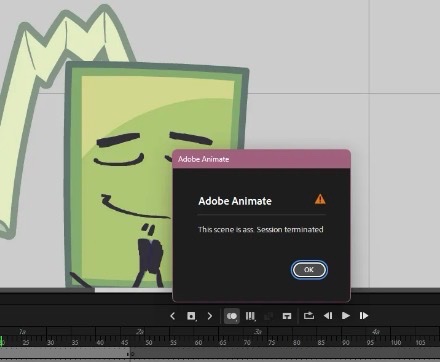Click the 4s time marker on ruler
The height and width of the screenshot is (362, 440).
(x=376, y=332)
